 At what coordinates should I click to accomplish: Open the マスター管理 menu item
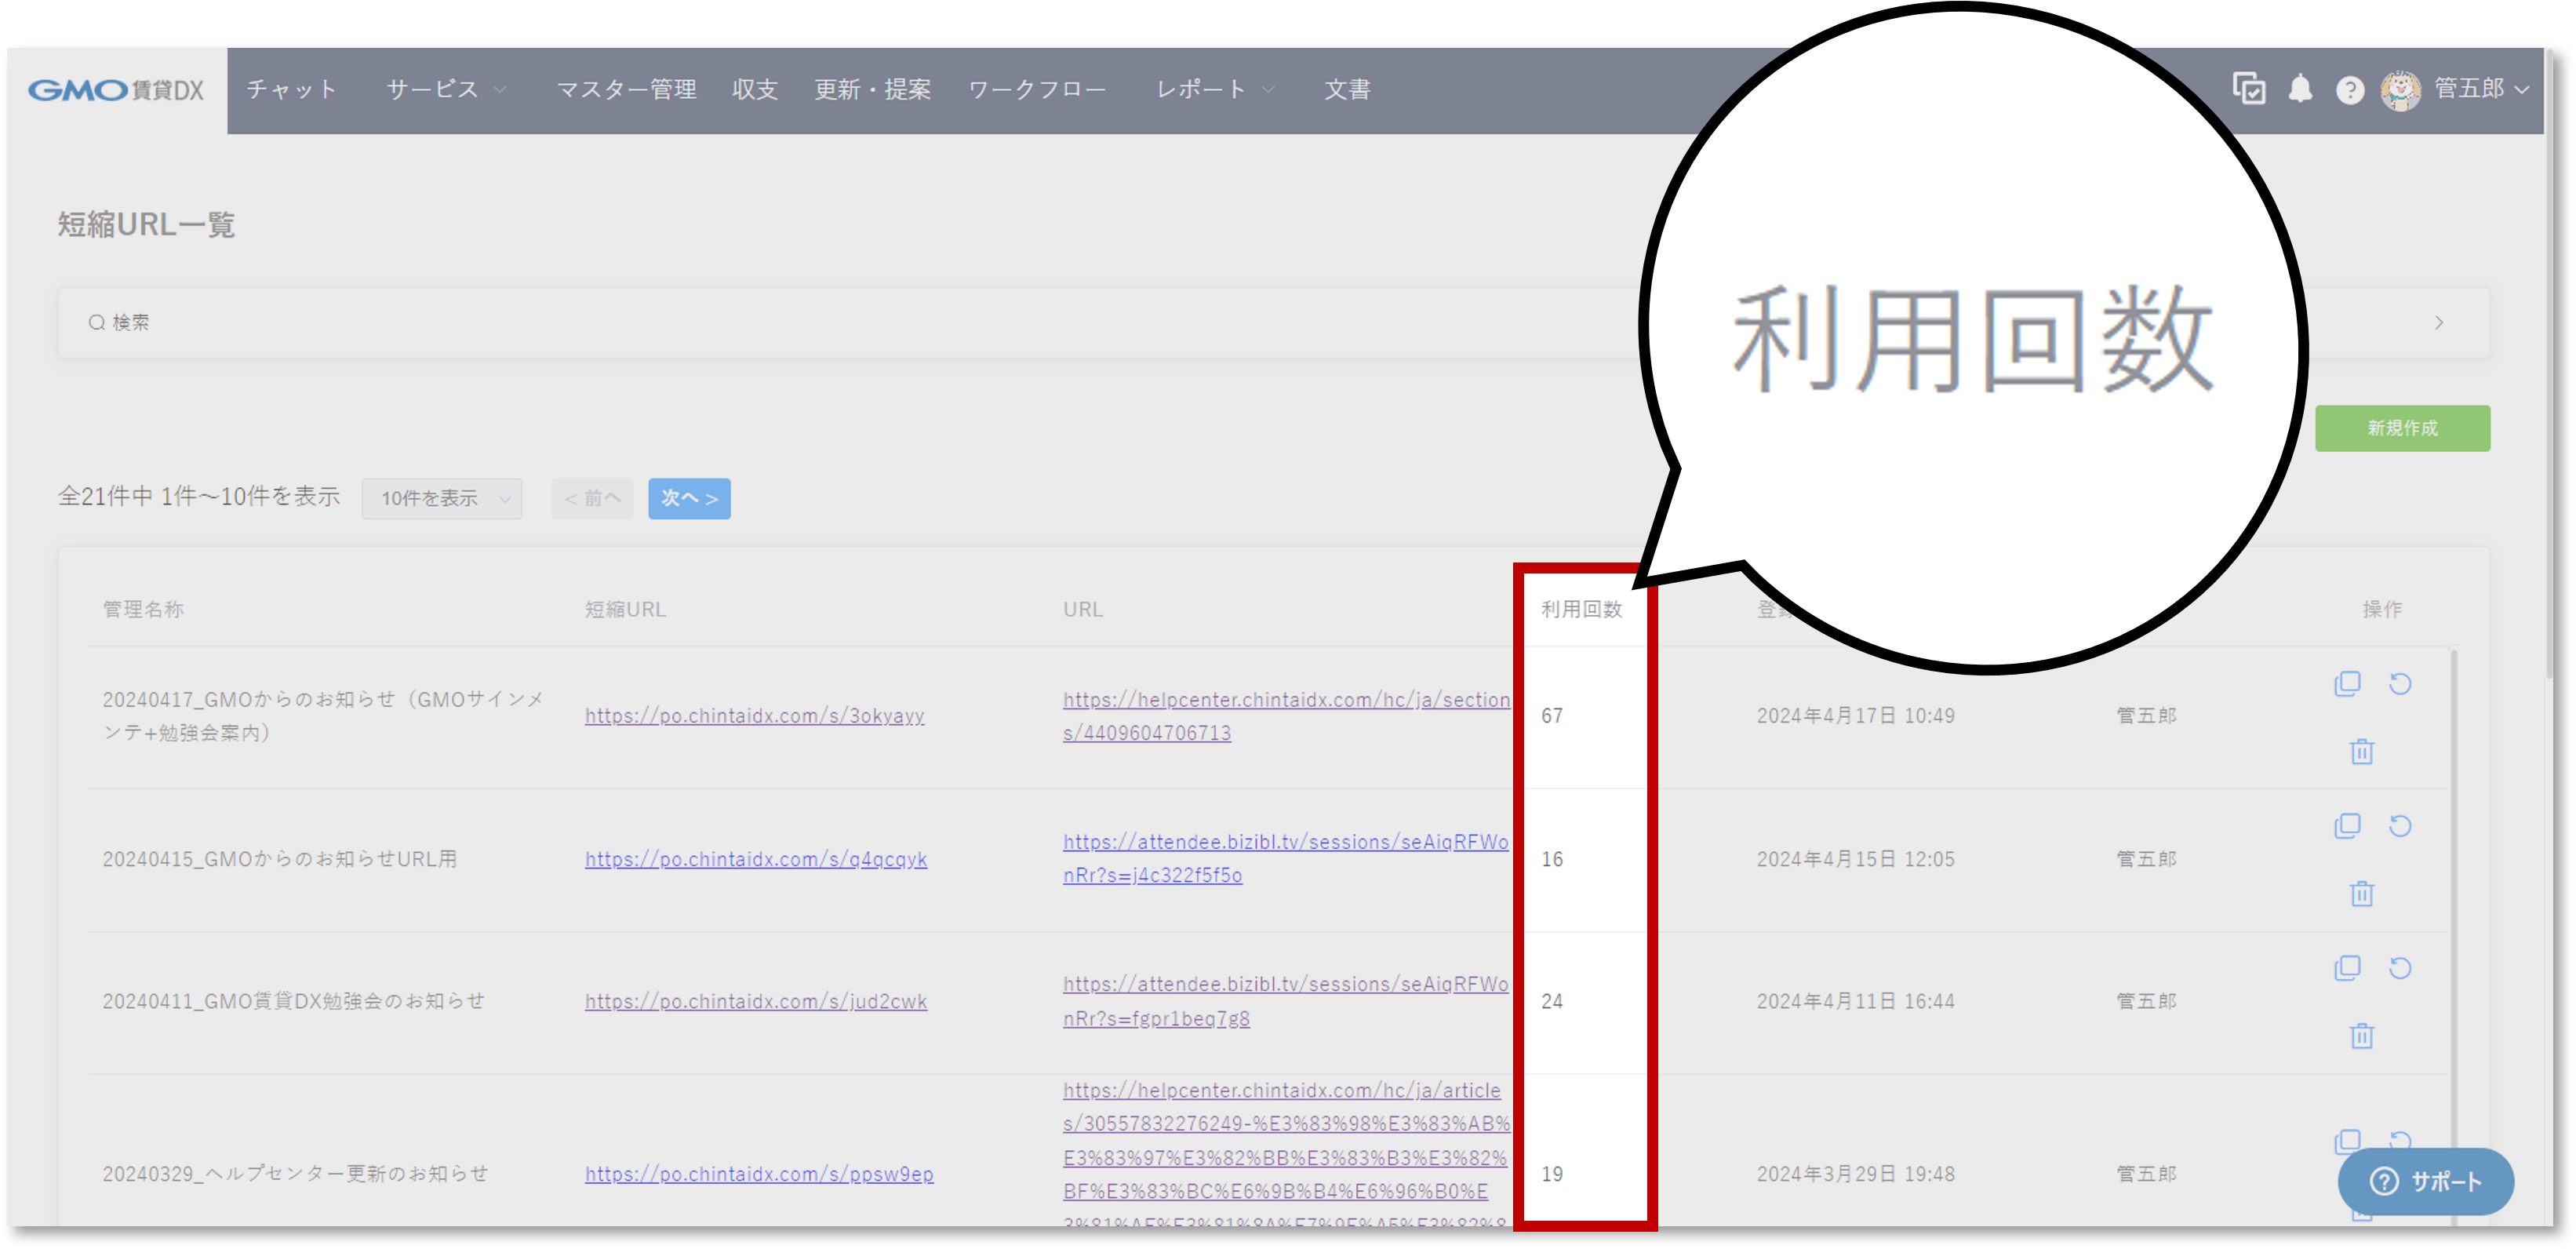pyautogui.click(x=626, y=90)
